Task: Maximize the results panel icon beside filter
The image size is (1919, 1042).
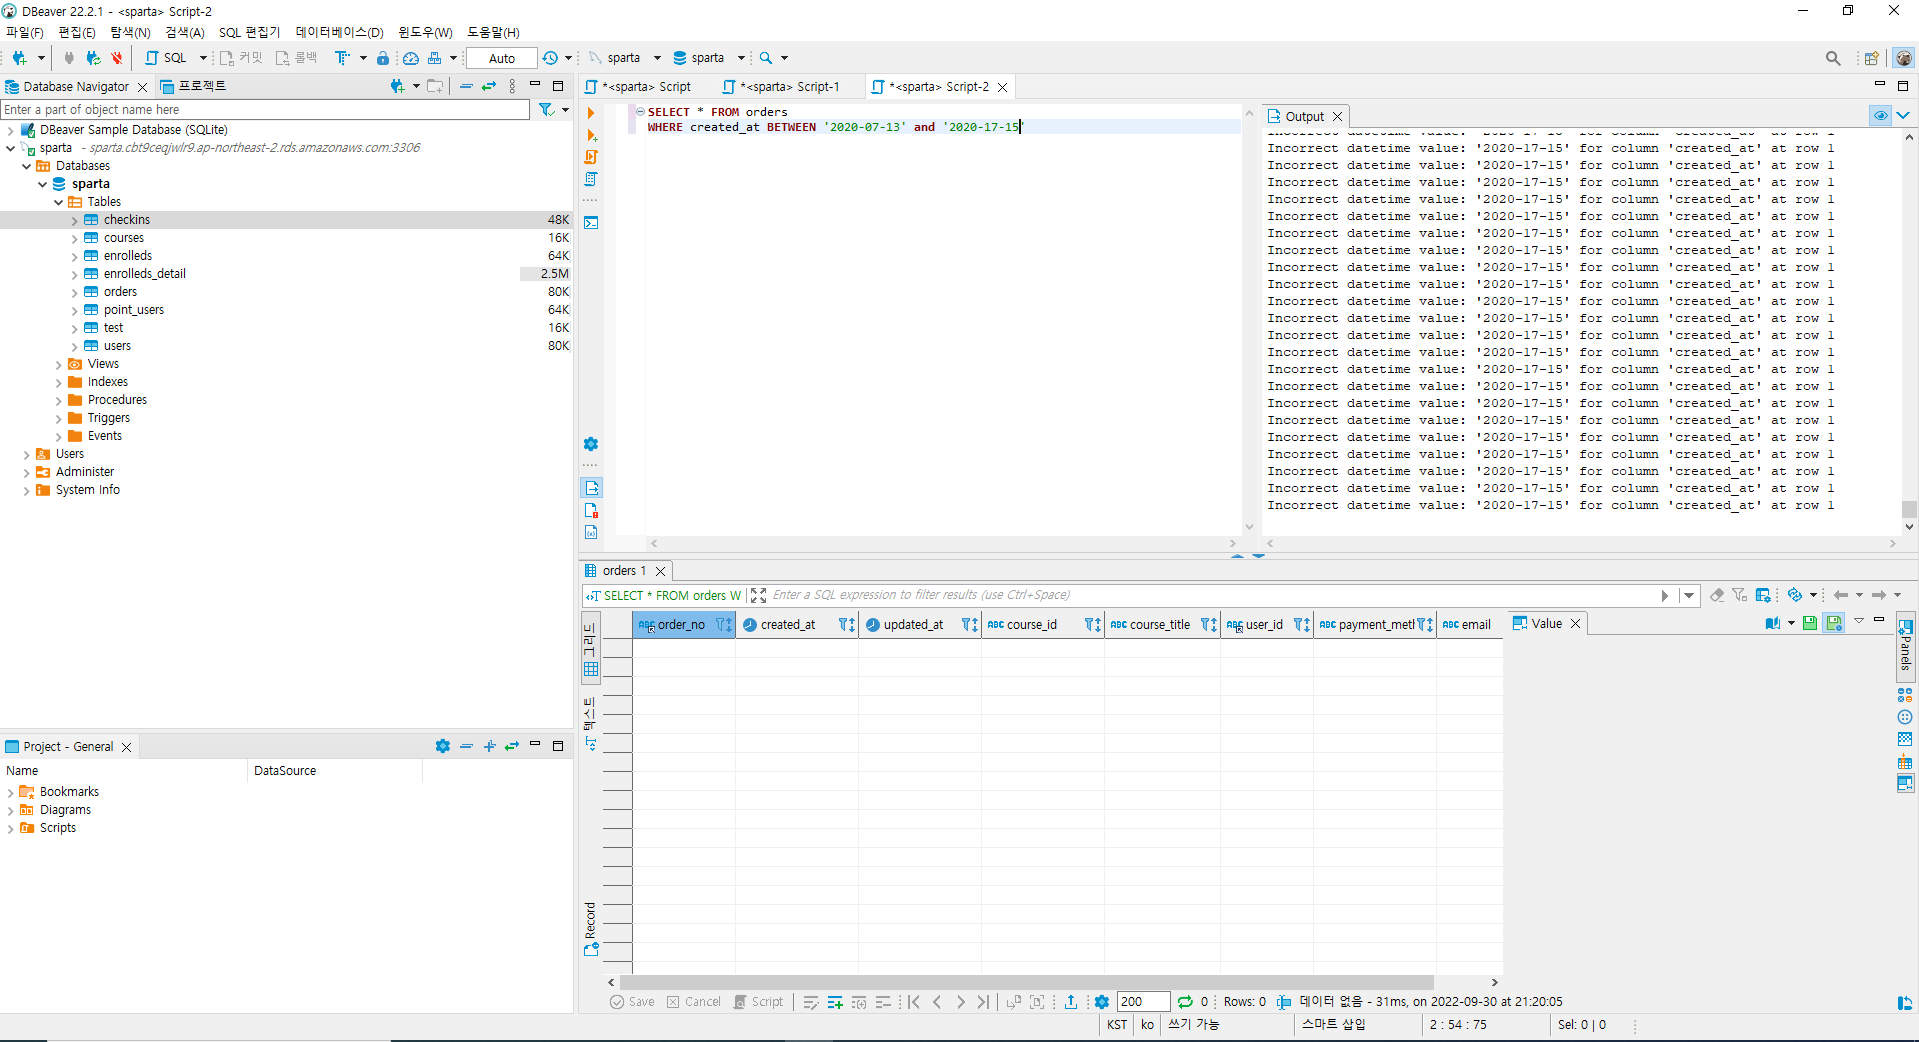Action: [x=759, y=595]
